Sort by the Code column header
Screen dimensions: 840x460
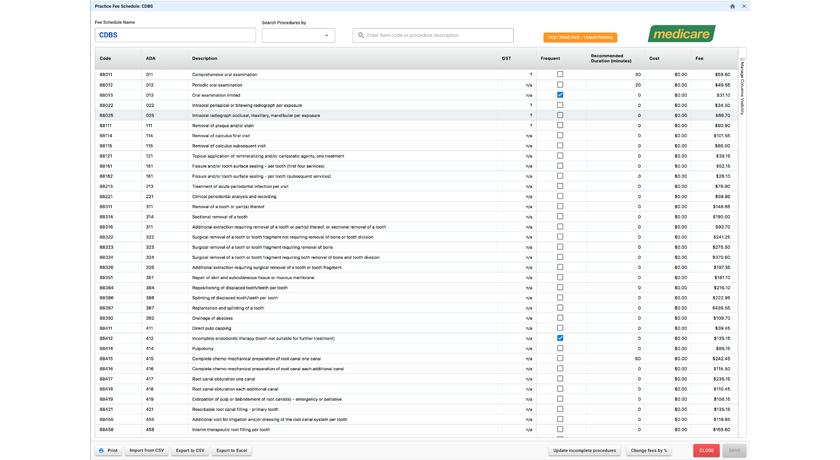(105, 58)
